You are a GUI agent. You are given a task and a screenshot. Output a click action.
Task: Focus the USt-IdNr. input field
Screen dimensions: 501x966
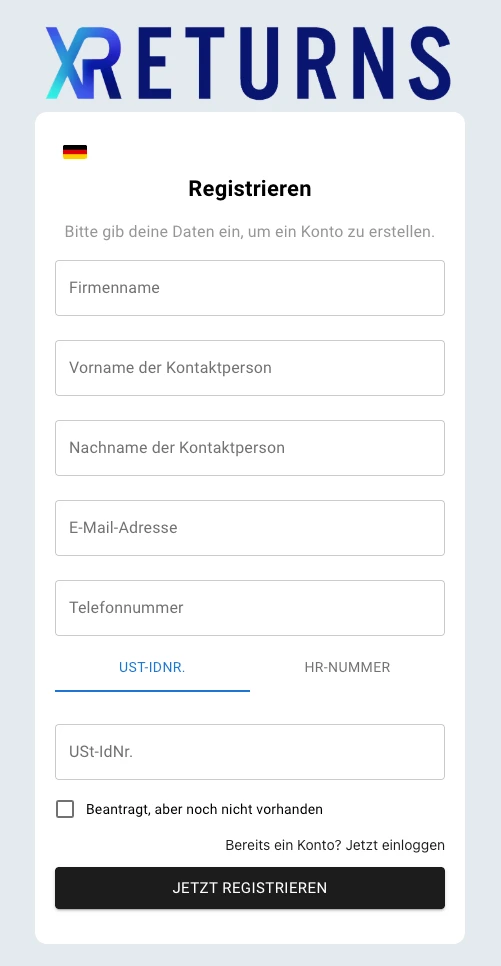250,752
